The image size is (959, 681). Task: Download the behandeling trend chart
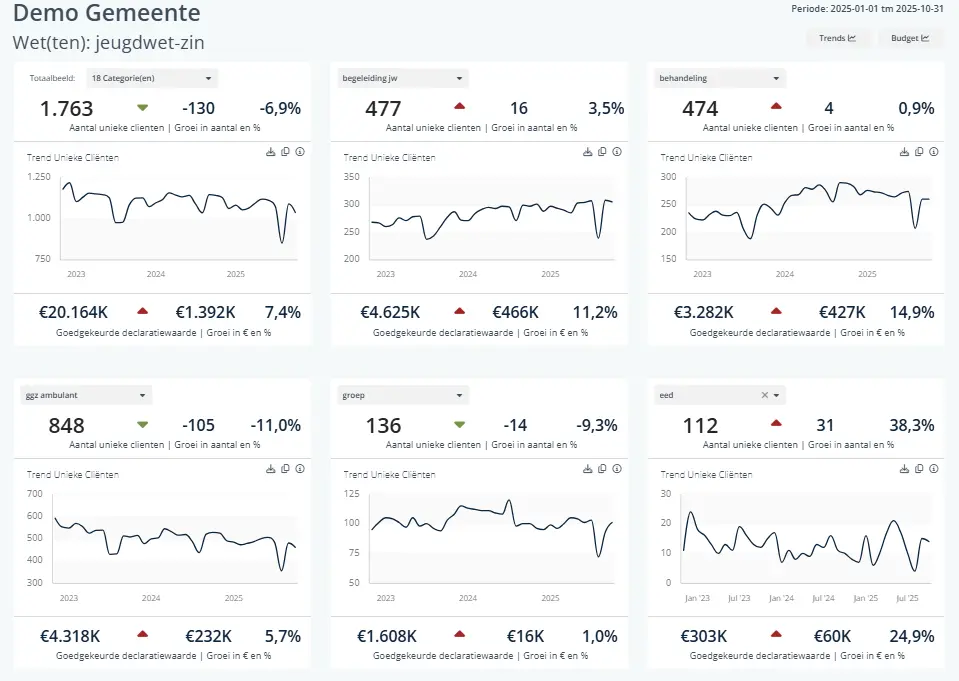(x=904, y=152)
